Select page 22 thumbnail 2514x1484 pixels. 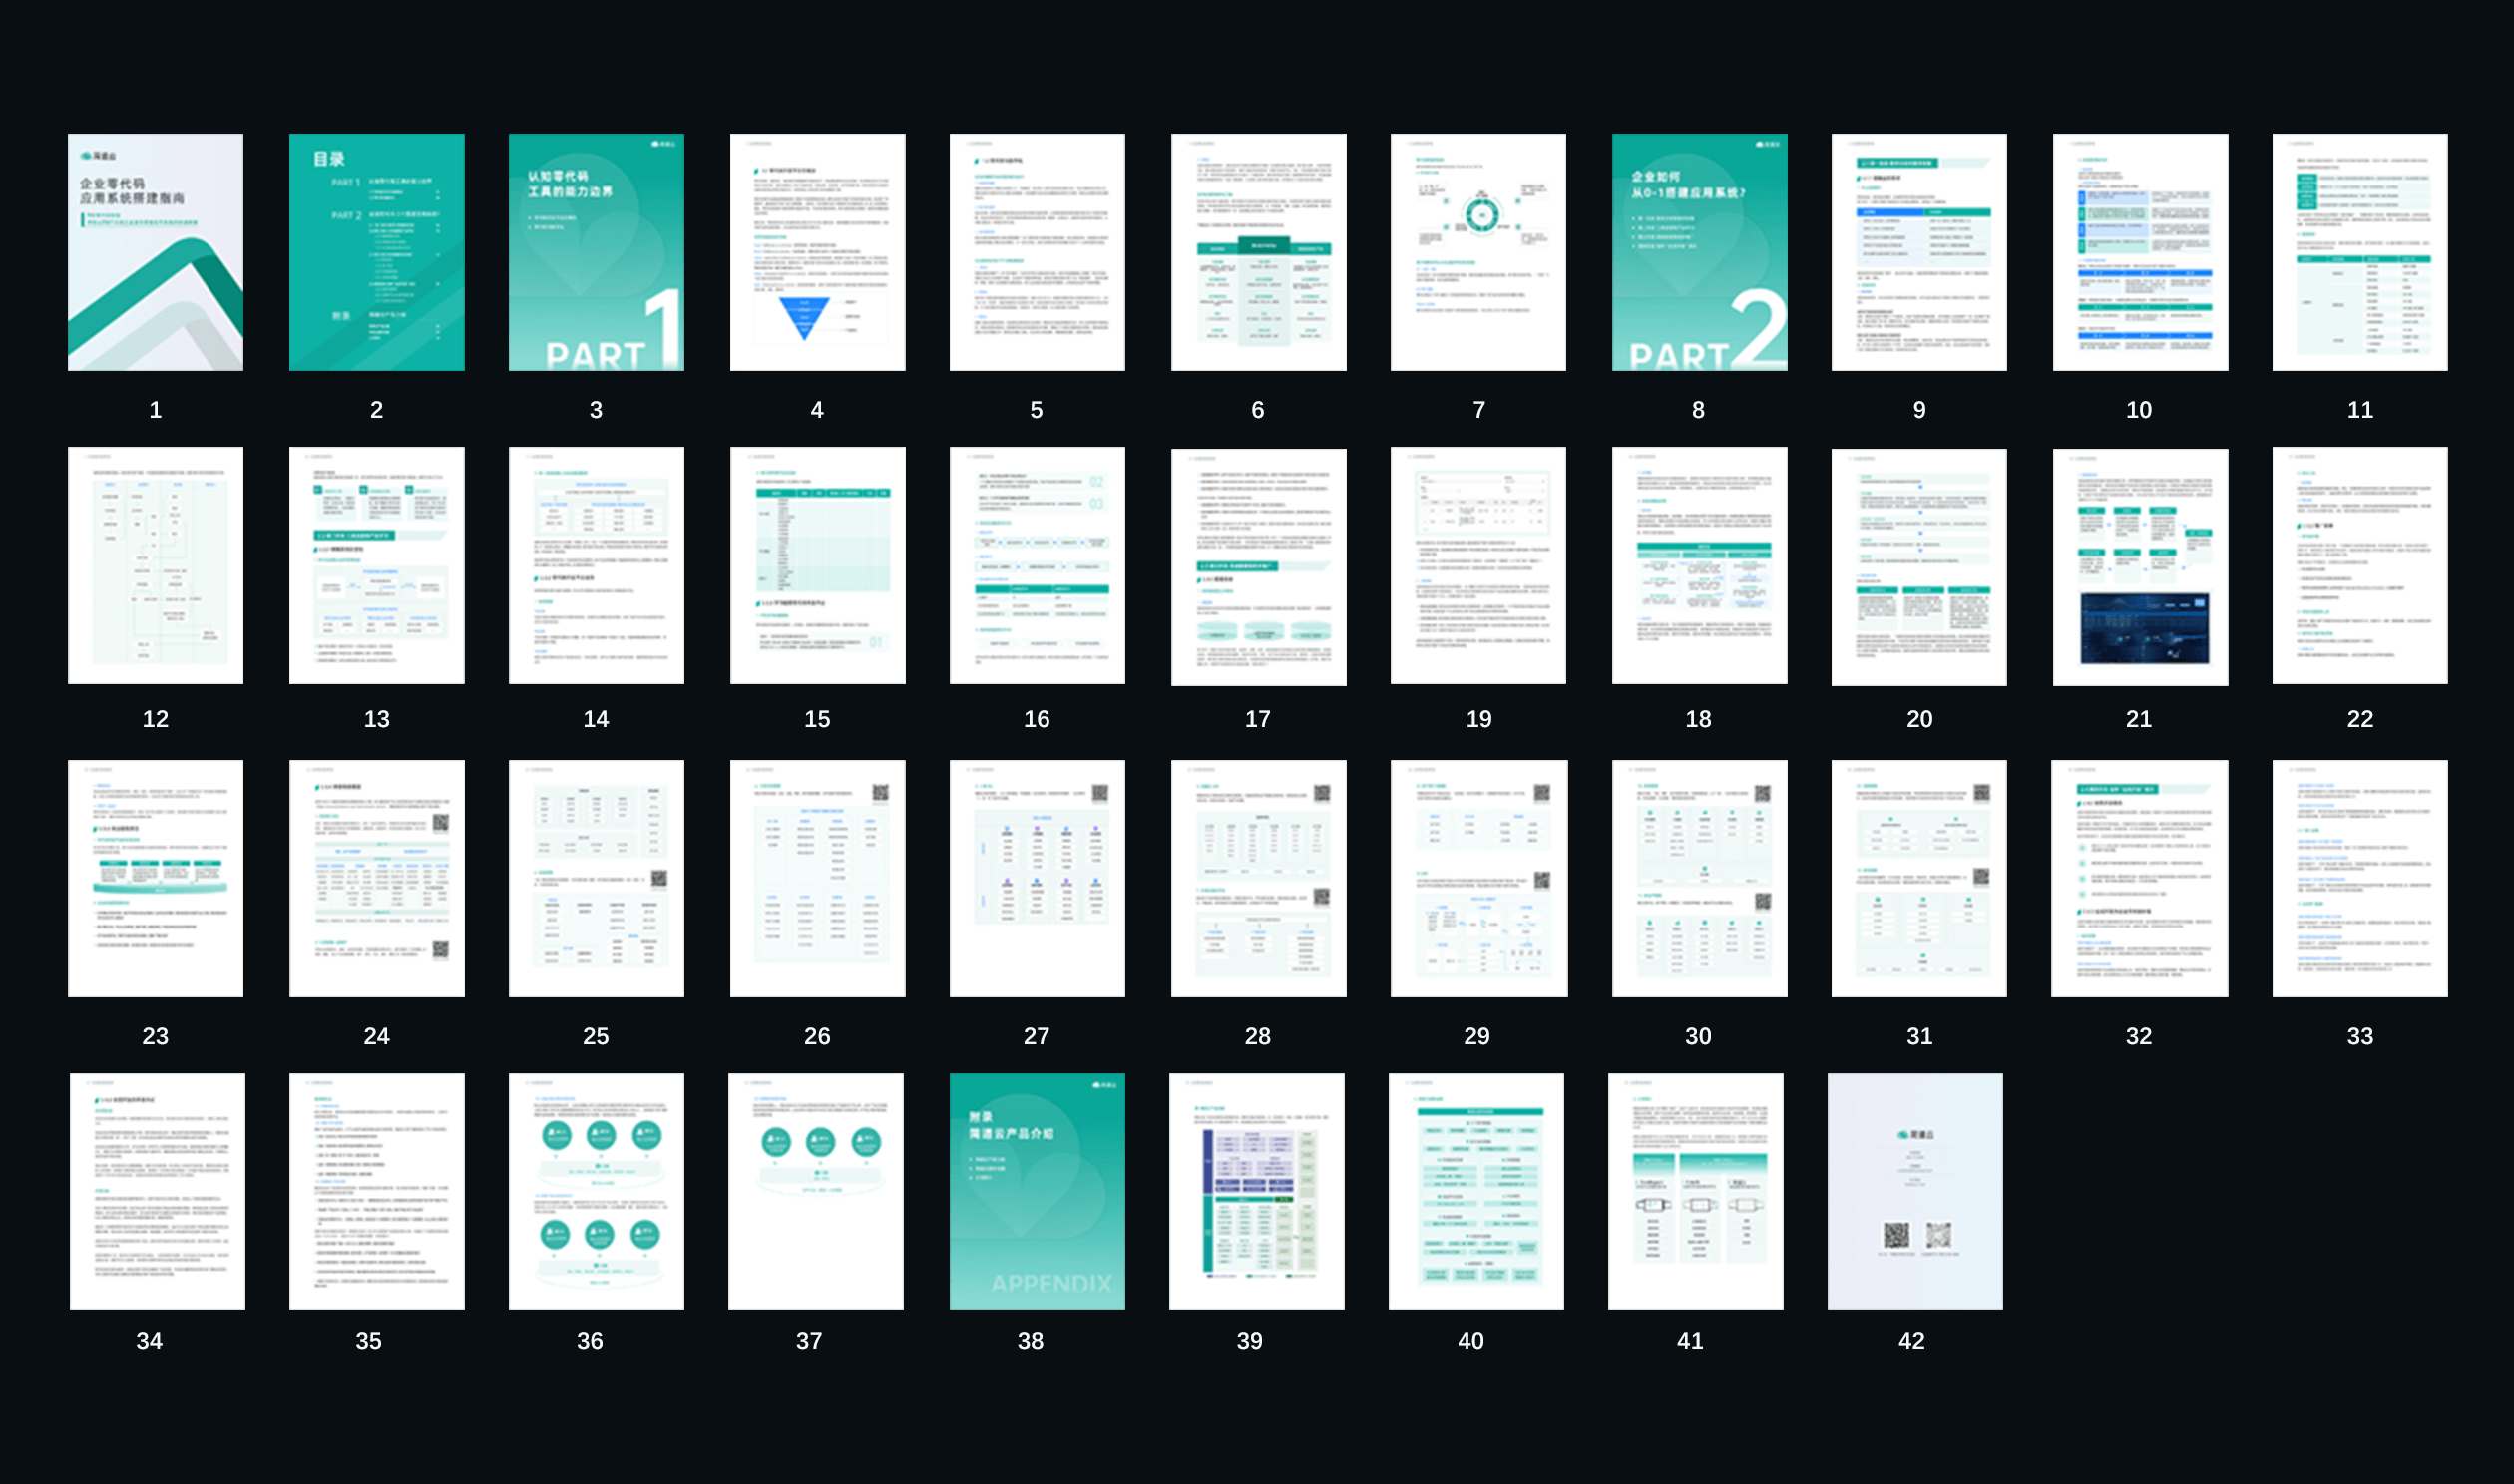pos(2360,565)
